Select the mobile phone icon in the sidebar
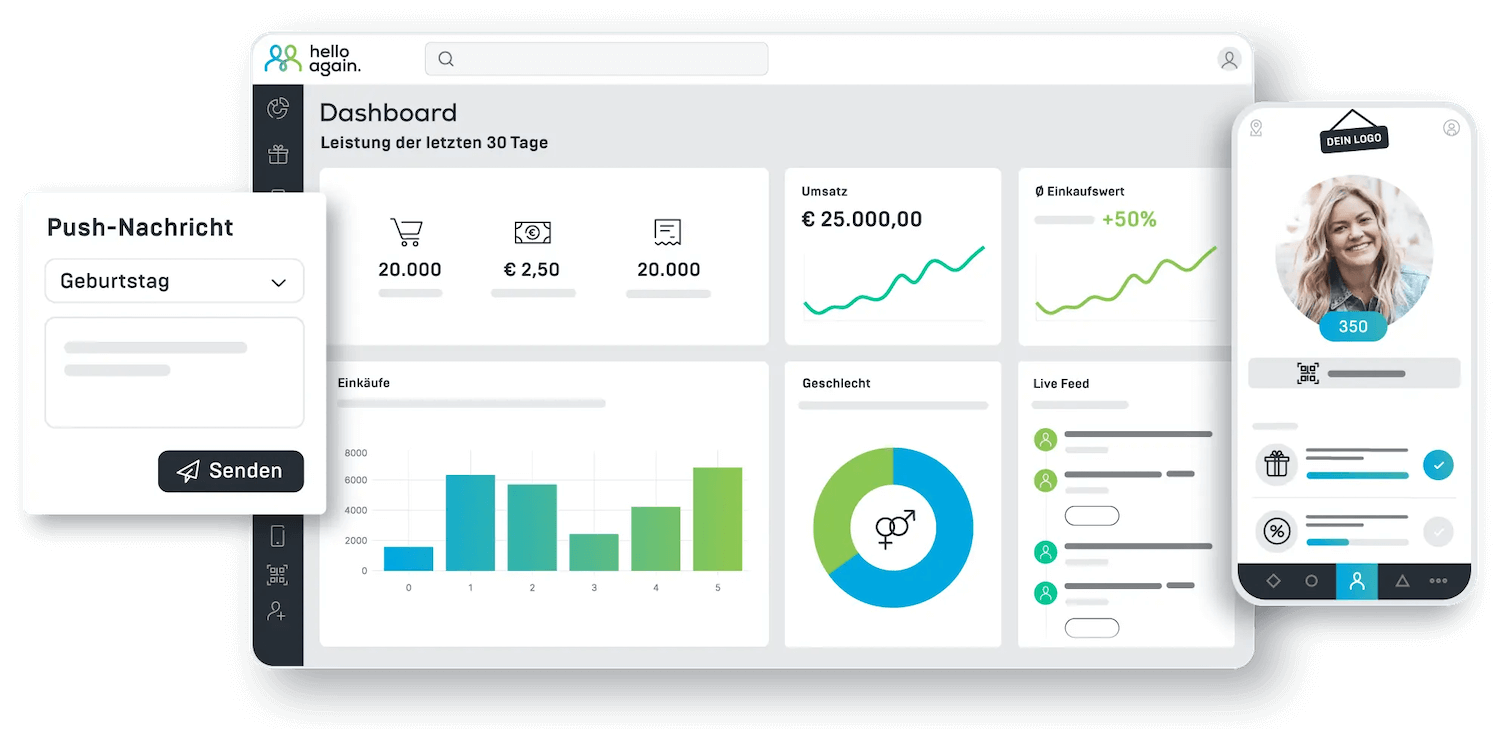This screenshot has height=729, width=1500. (278, 536)
